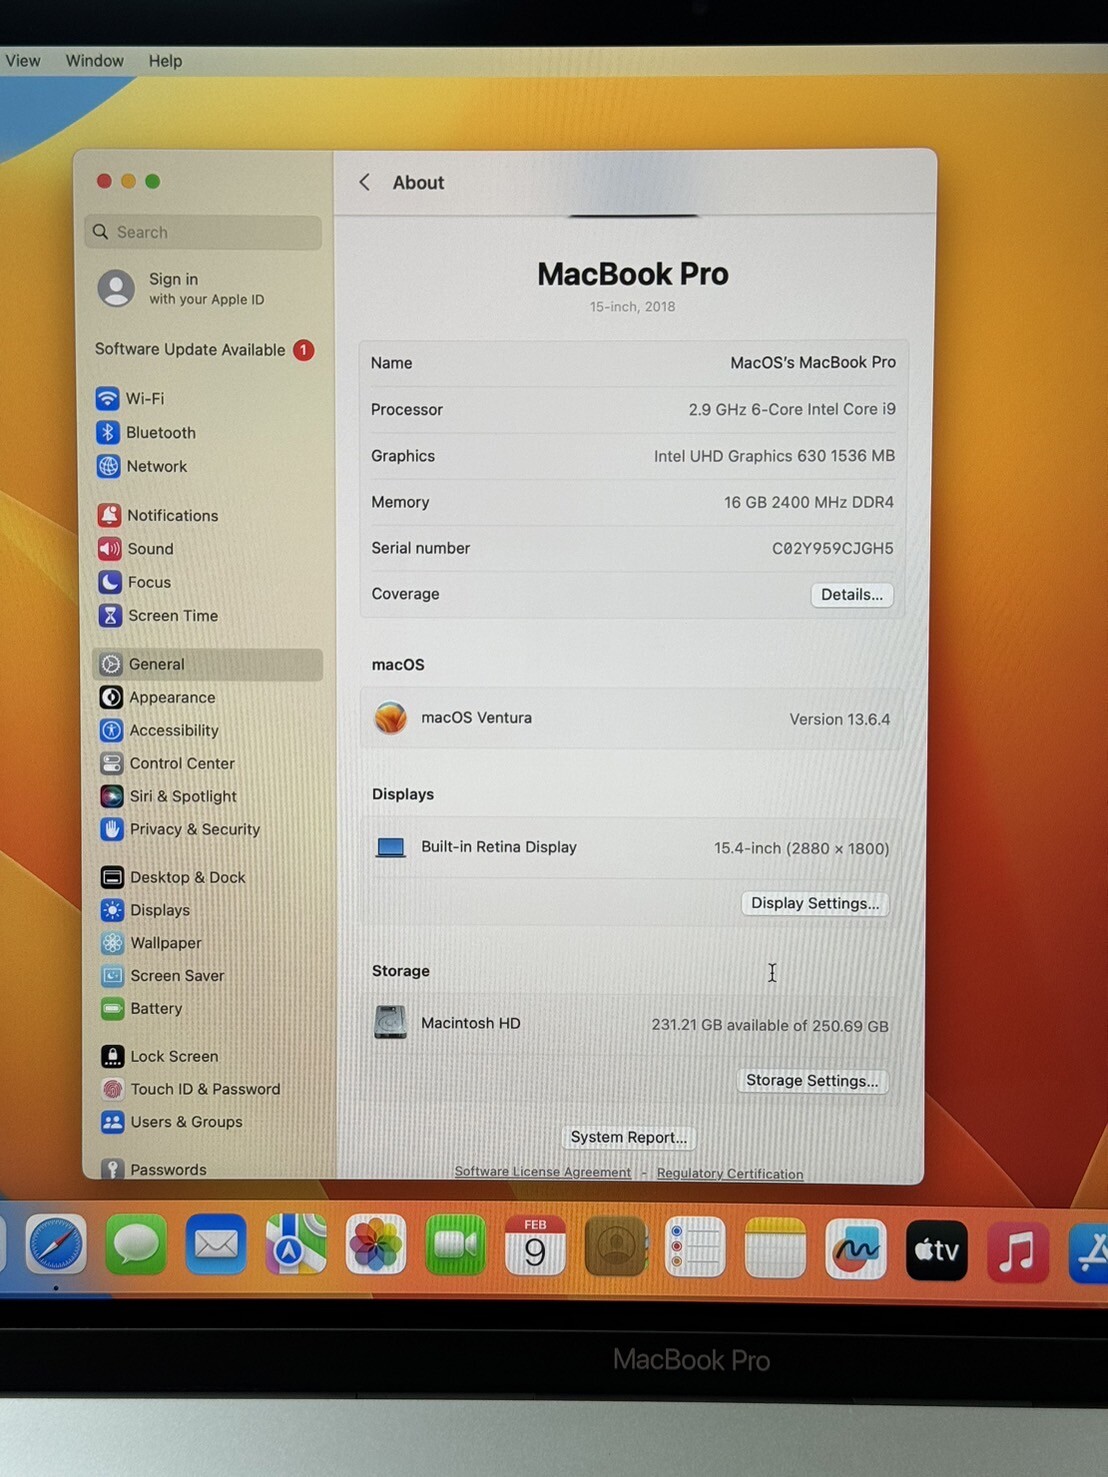Screen dimensions: 1108x1477
Task: Open Messages from the Dock
Action: click(x=136, y=1246)
